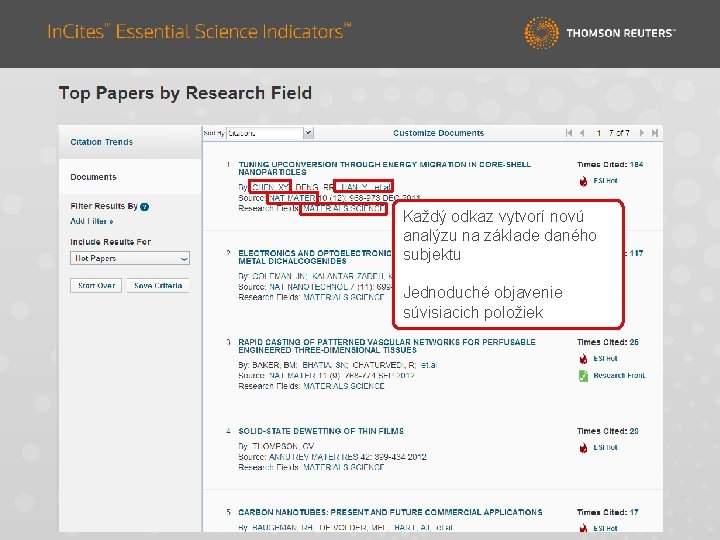The height and width of the screenshot is (540, 720).
Task: Open paper Carbon Nanotubes Present and Future
Action: click(390, 512)
